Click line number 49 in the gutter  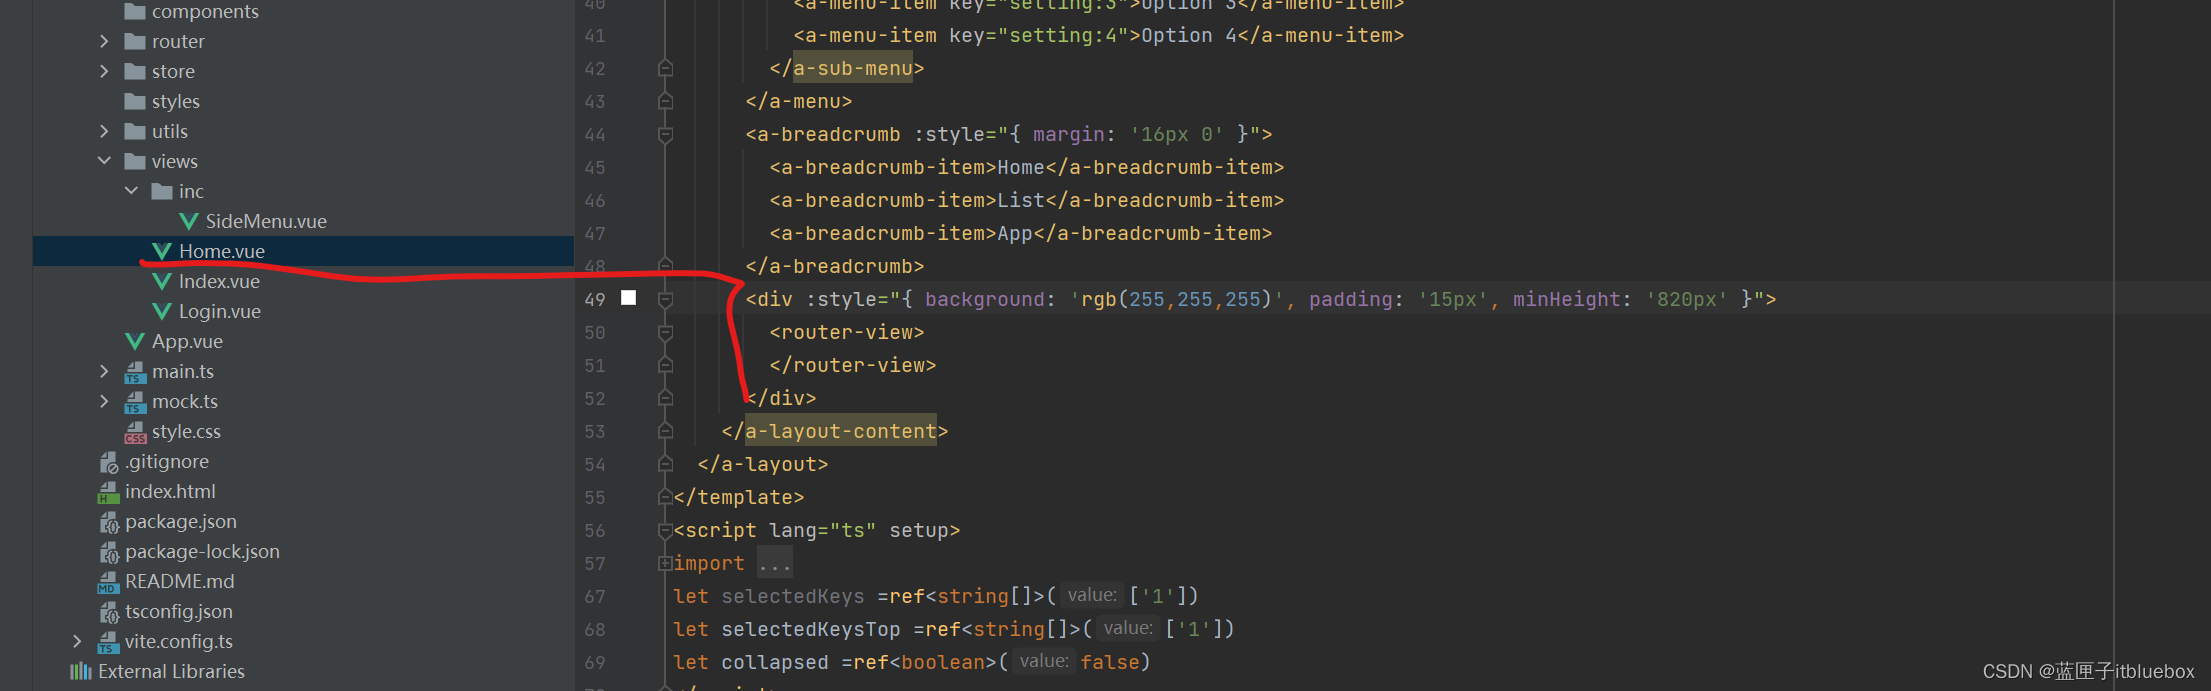[x=595, y=299]
